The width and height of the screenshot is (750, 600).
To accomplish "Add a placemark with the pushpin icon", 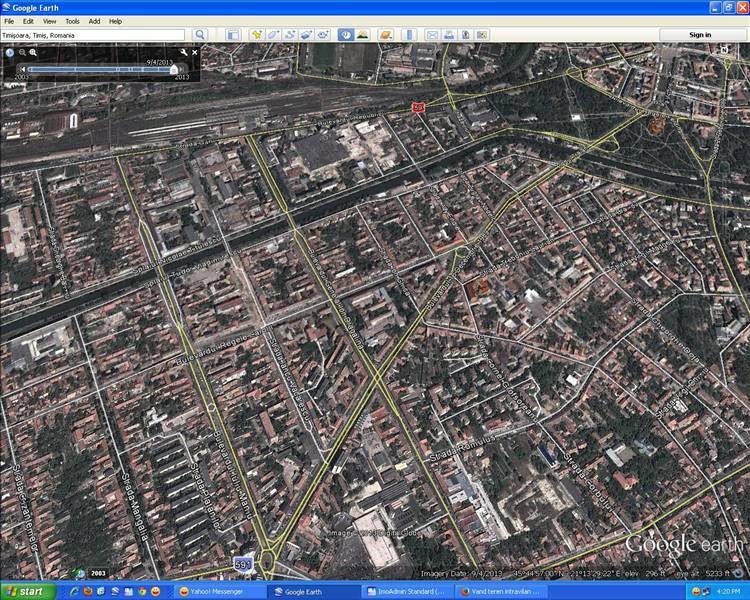I will click(x=256, y=35).
